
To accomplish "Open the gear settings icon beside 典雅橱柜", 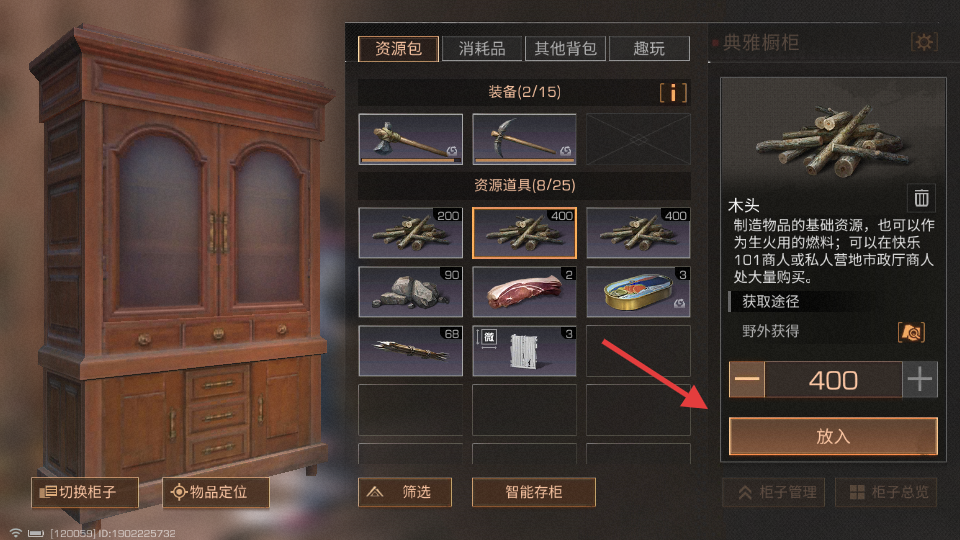I will tap(924, 42).
